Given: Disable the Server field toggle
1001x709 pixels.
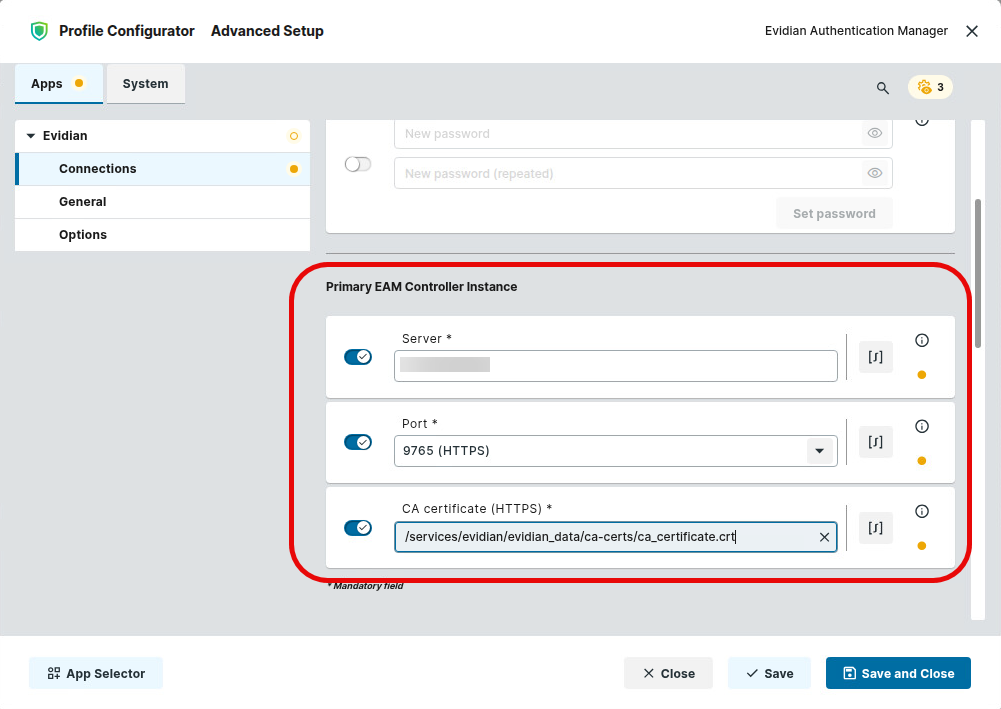Looking at the screenshot, I should 358,357.
